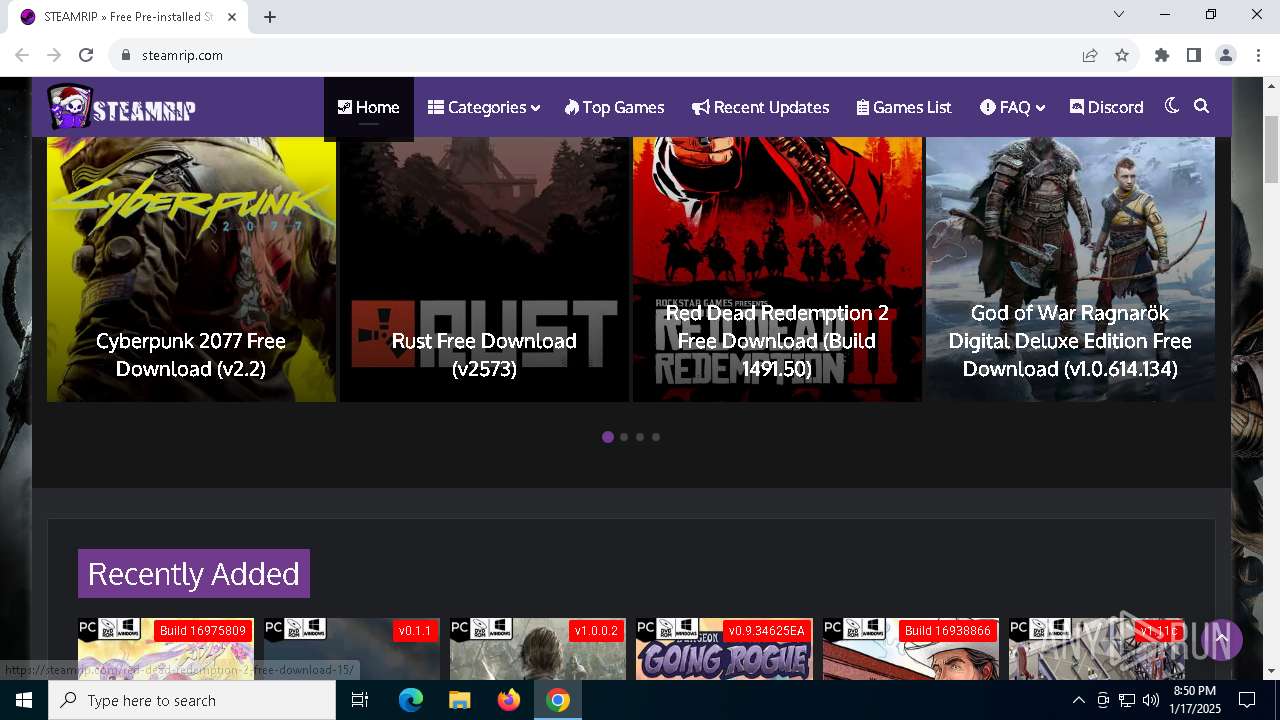Switch to Chrome in taskbar
This screenshot has width=1280, height=720.
pos(558,700)
